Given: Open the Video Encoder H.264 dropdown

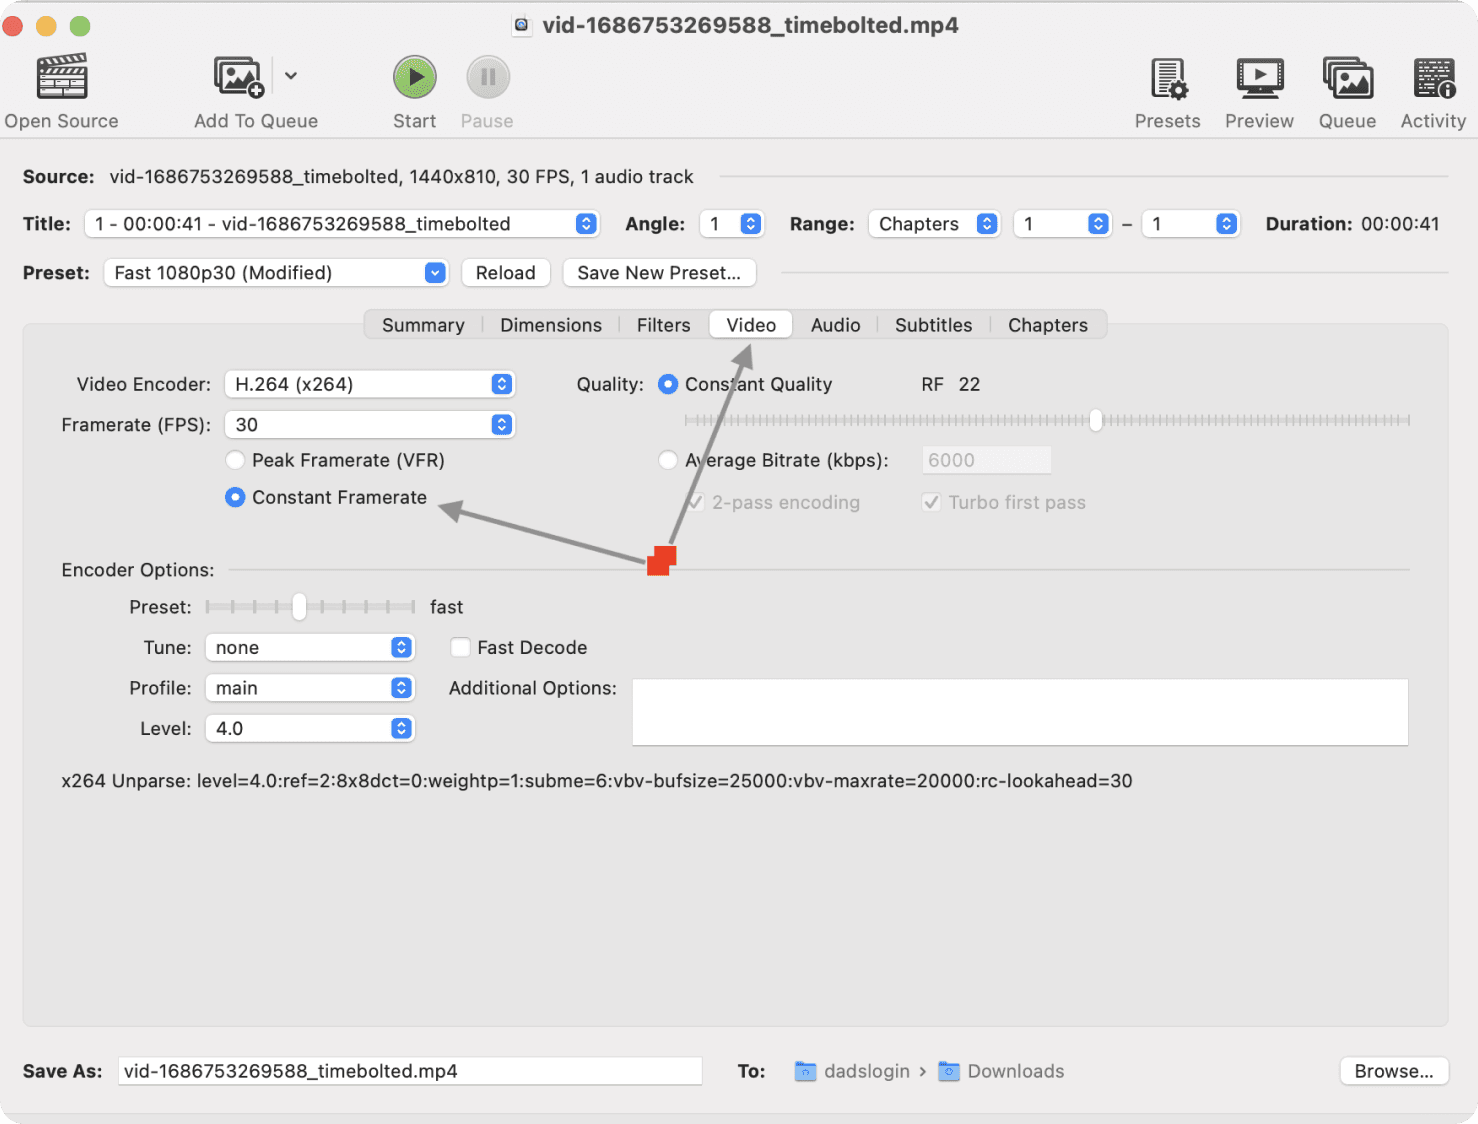Looking at the screenshot, I should pos(369,384).
